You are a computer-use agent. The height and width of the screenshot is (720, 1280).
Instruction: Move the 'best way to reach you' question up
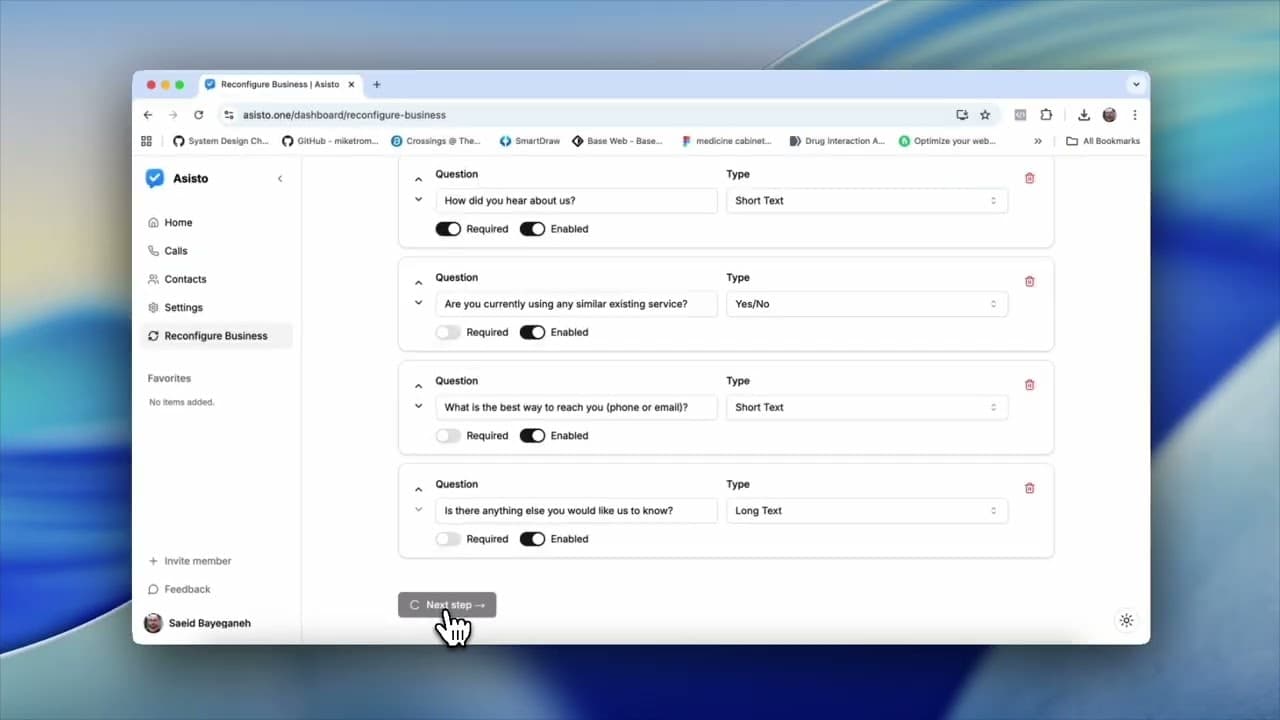pyautogui.click(x=418, y=384)
